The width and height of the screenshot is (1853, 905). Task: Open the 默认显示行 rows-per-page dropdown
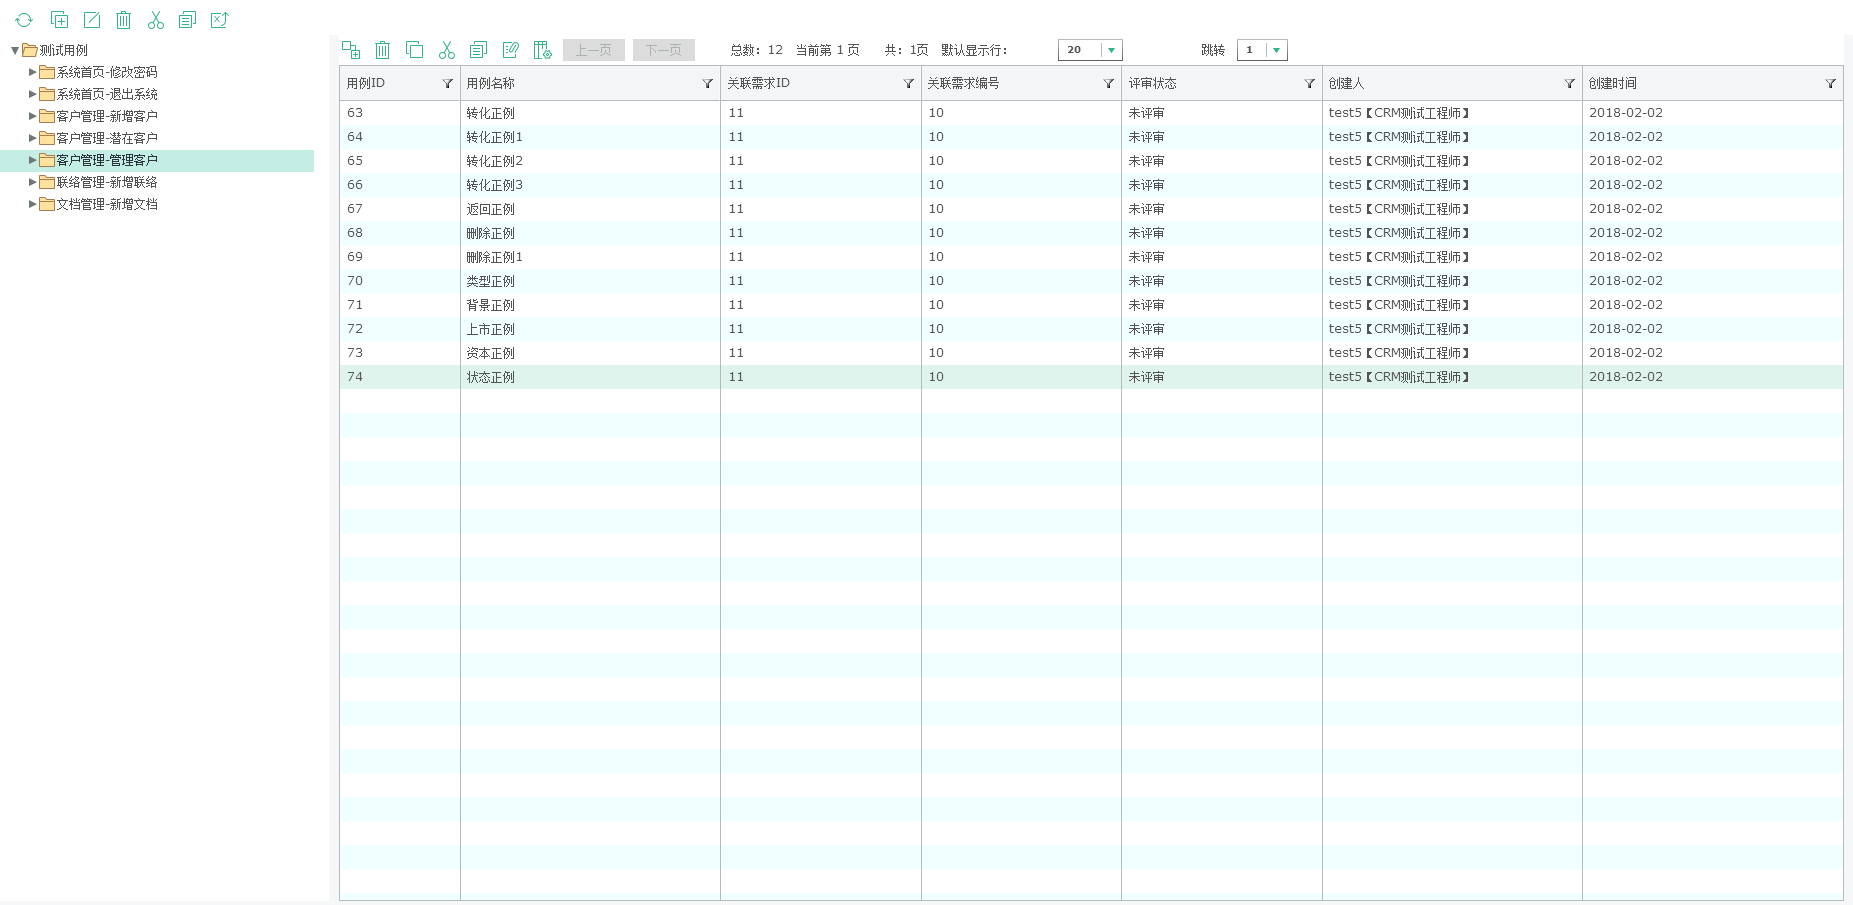[x=1111, y=50]
